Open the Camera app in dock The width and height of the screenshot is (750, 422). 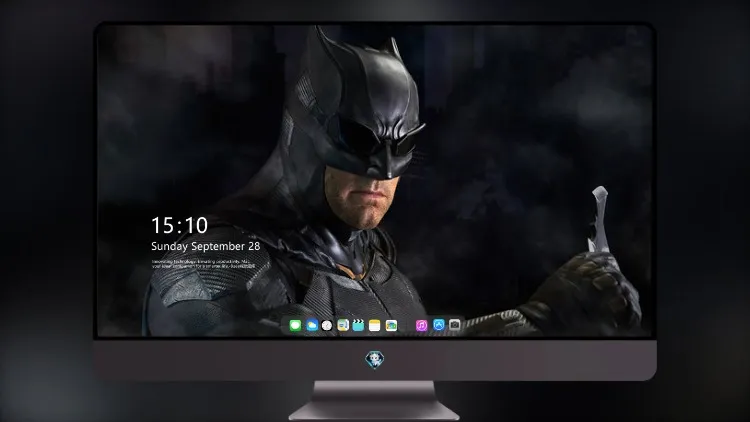click(x=454, y=325)
